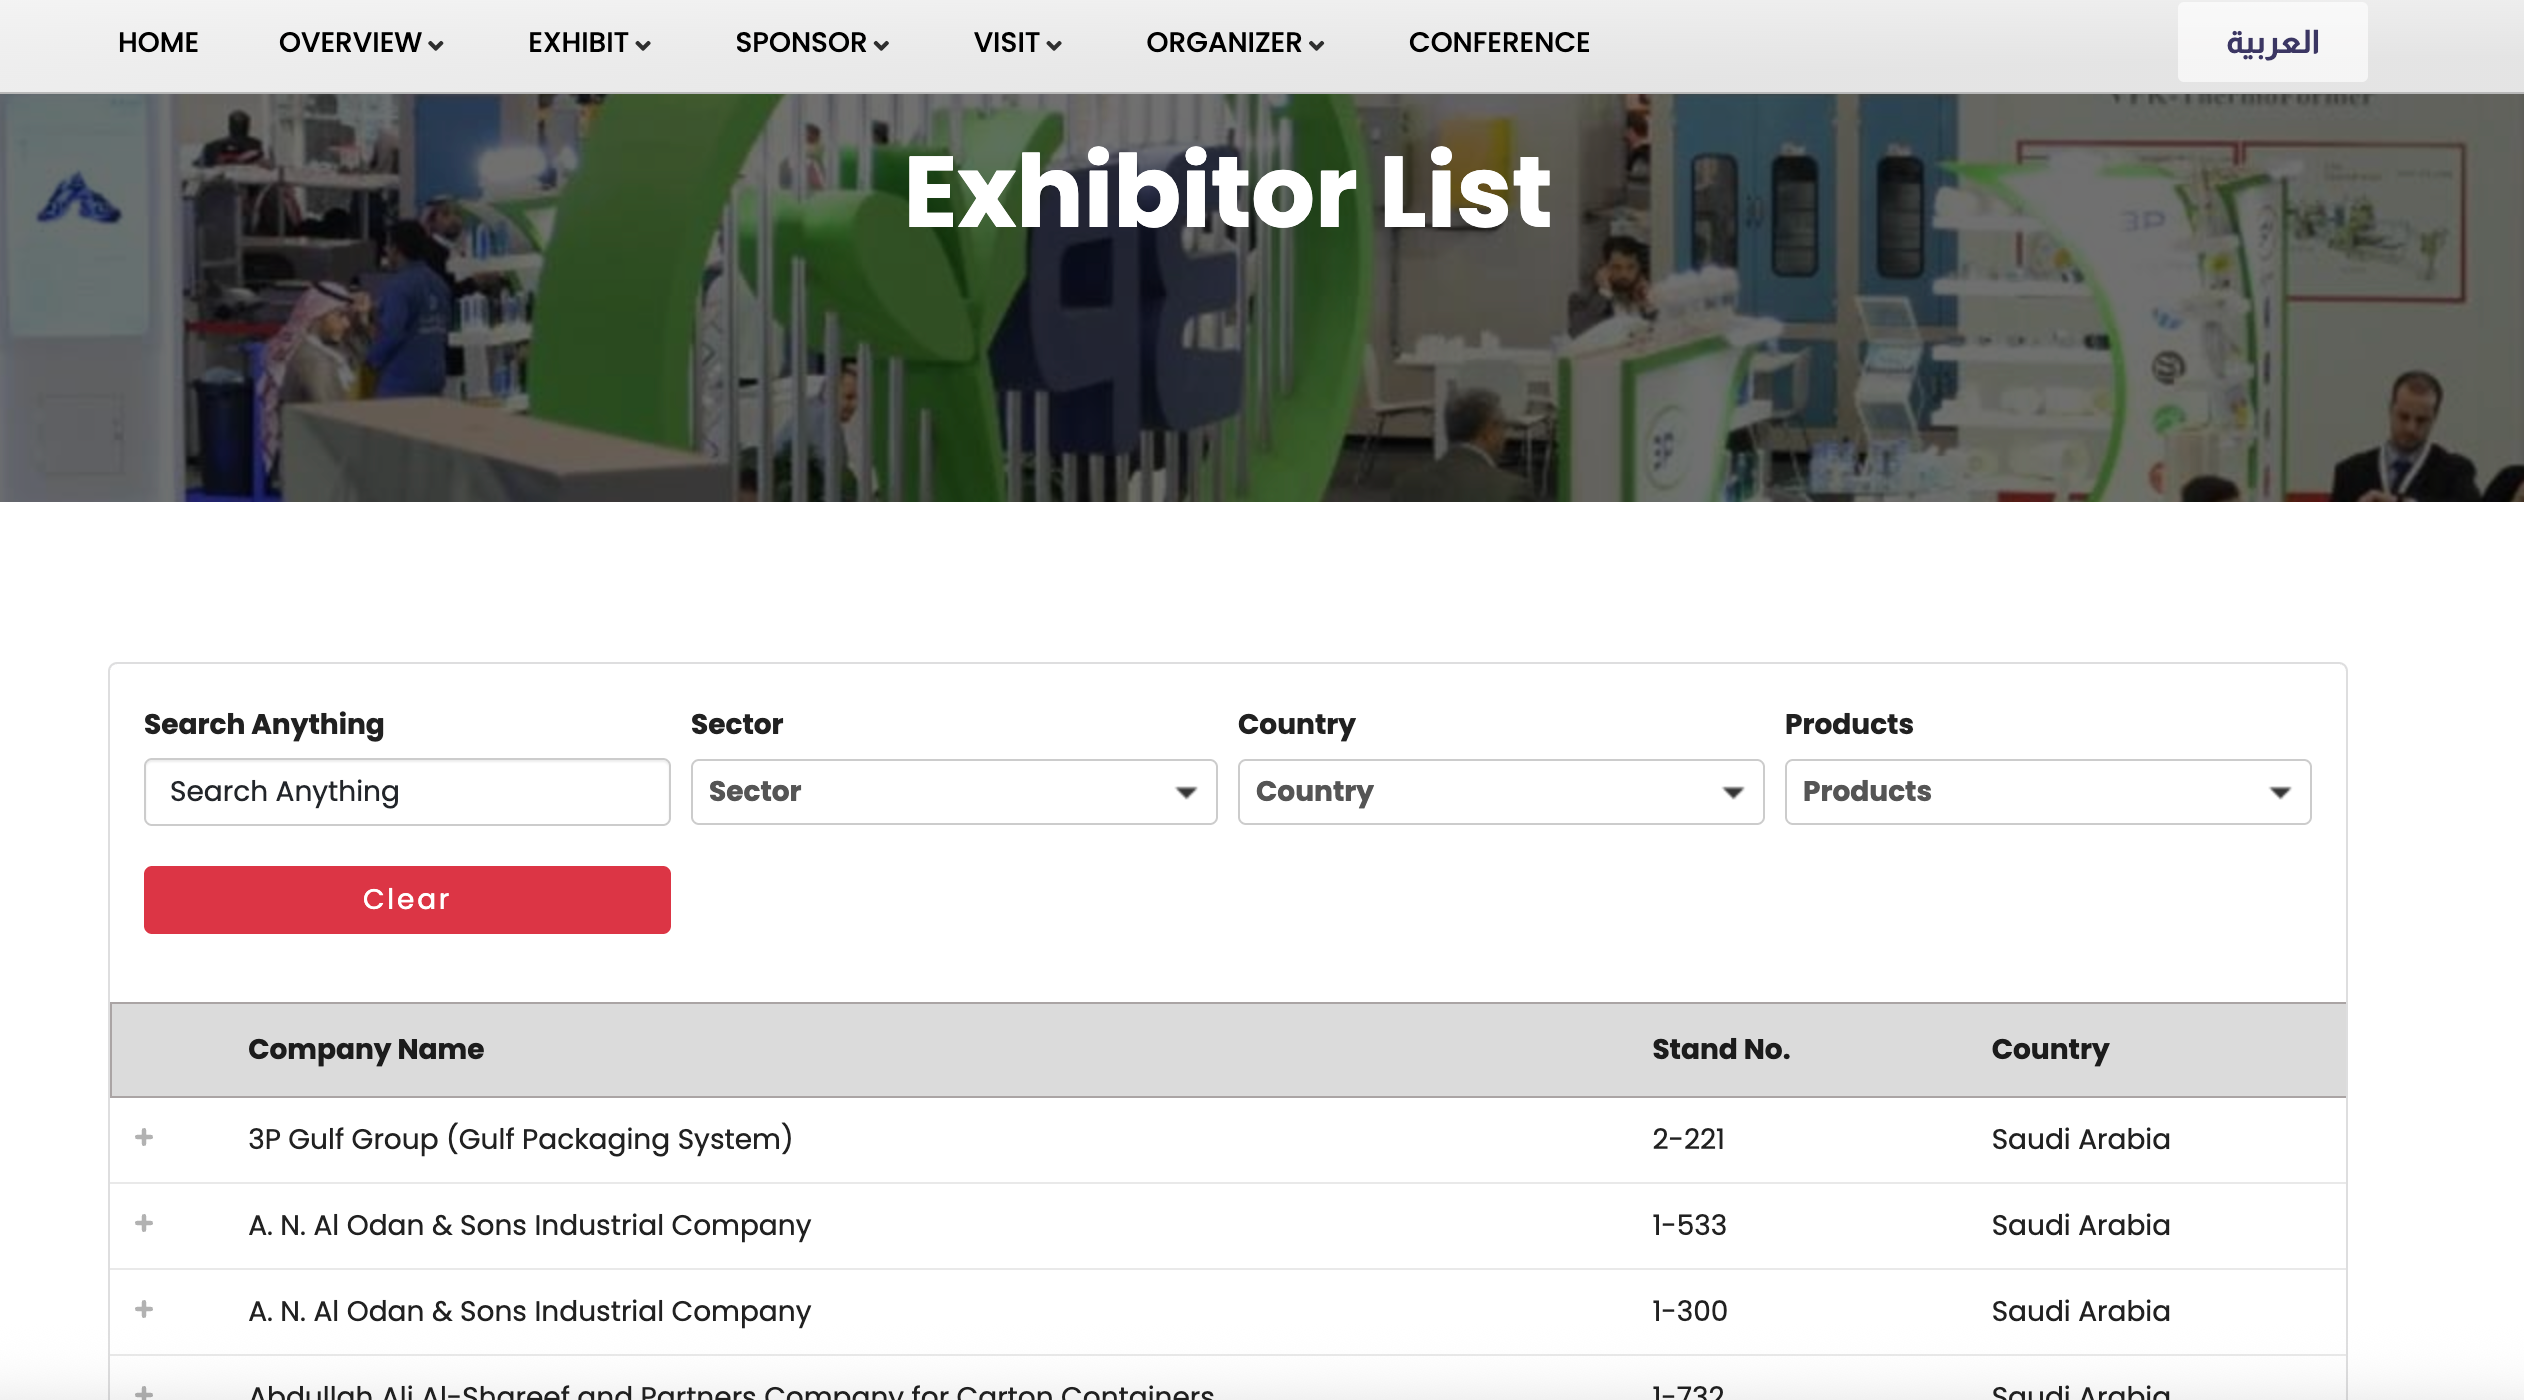Open the Products dropdown filter
This screenshot has width=2524, height=1400.
pos(2047,792)
